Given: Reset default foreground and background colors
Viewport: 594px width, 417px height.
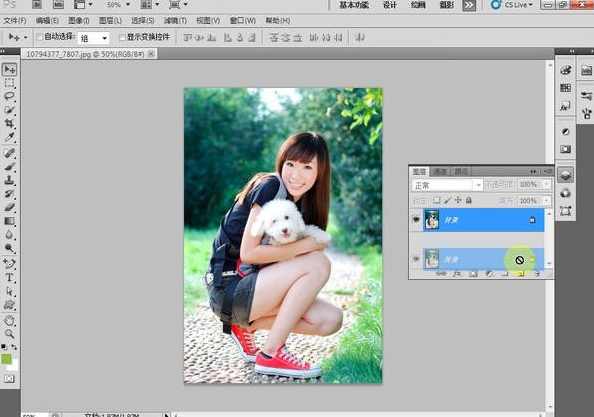Looking at the screenshot, I should 4,347.
